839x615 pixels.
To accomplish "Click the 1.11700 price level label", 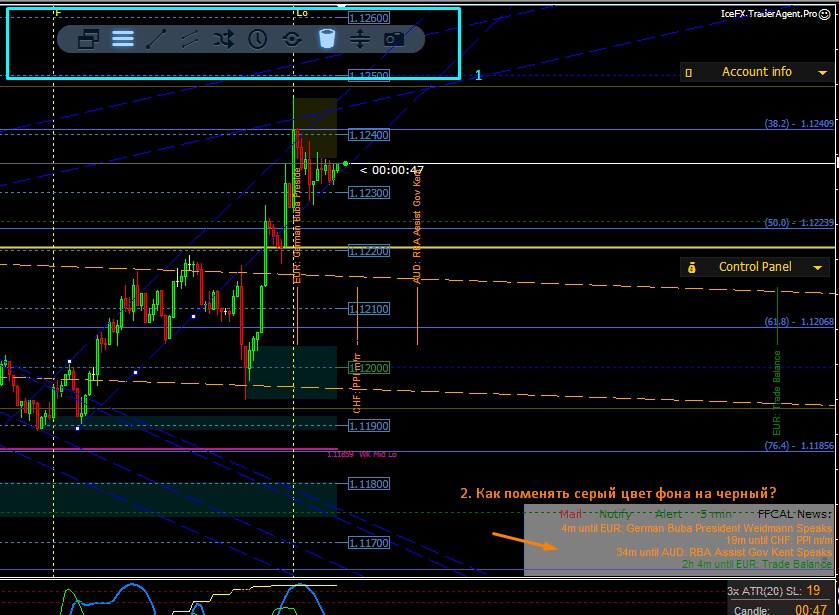I will 369,543.
